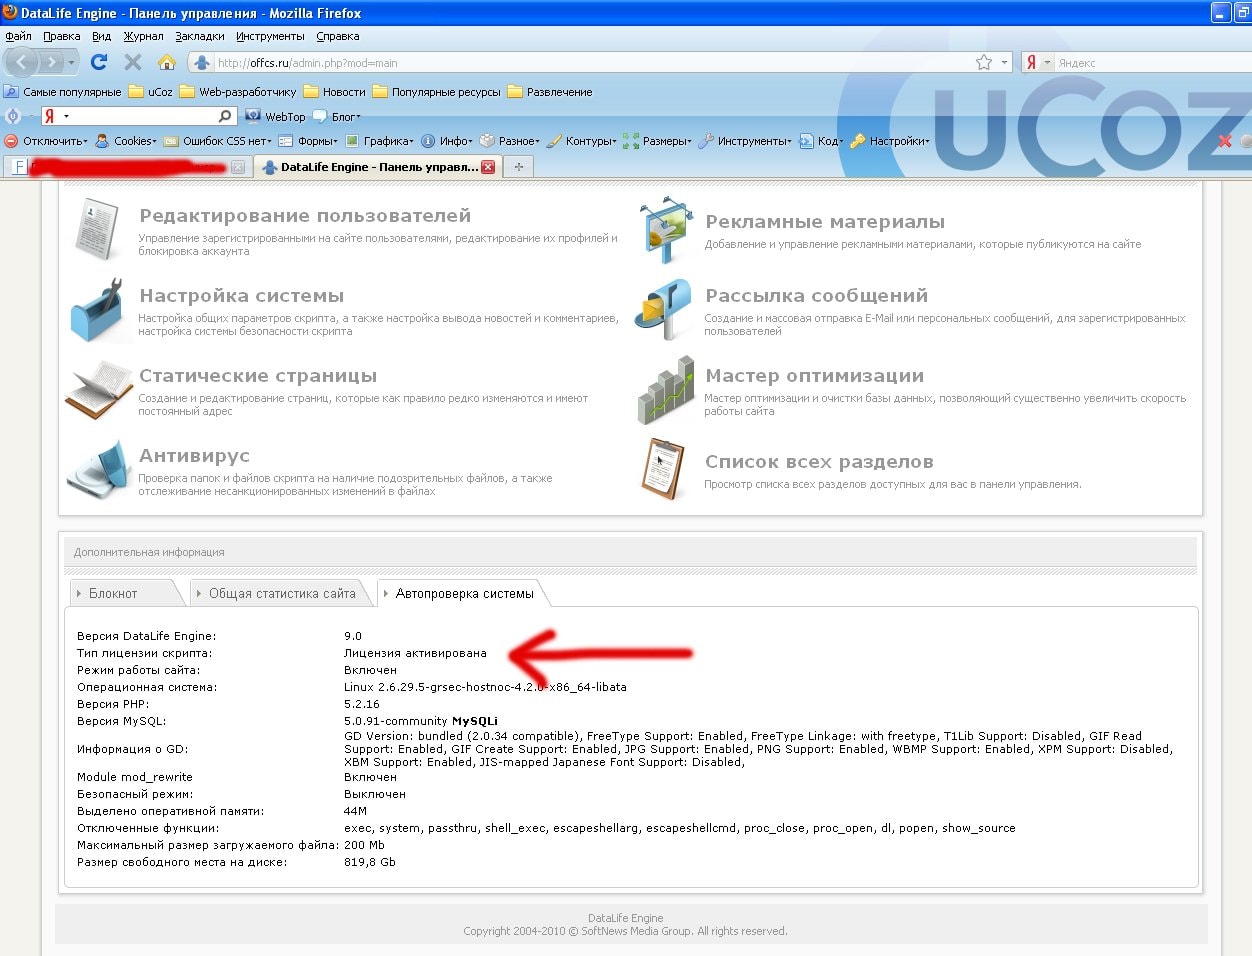Open the Популярные ресурсы bookmarks folder
The width and height of the screenshot is (1252, 956).
[437, 91]
